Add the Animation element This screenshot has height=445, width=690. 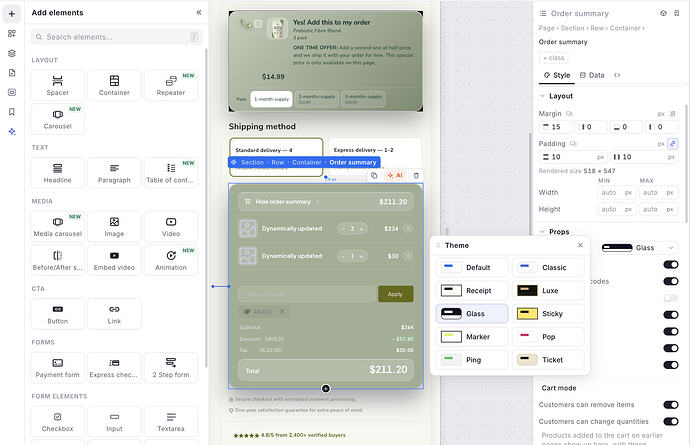pos(171,260)
